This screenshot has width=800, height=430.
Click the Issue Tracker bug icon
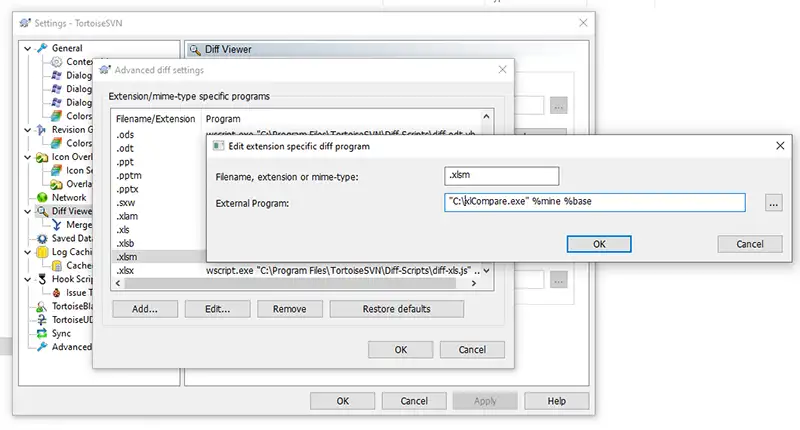[x=56, y=293]
